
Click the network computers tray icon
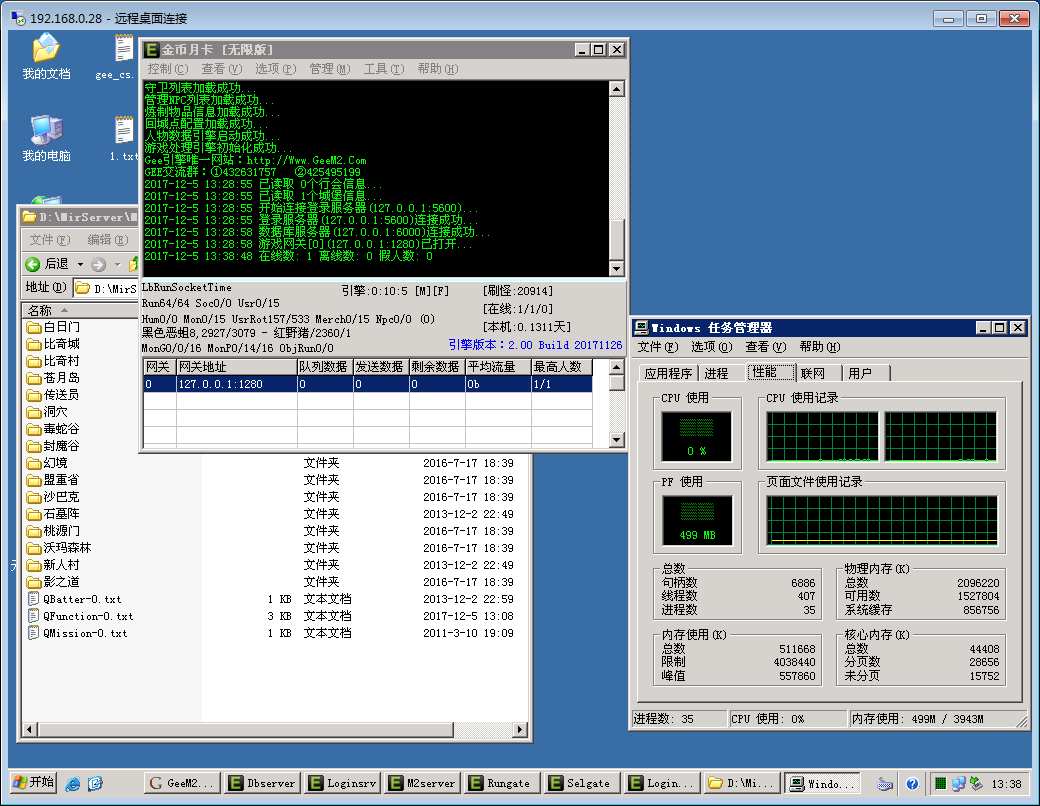point(958,783)
